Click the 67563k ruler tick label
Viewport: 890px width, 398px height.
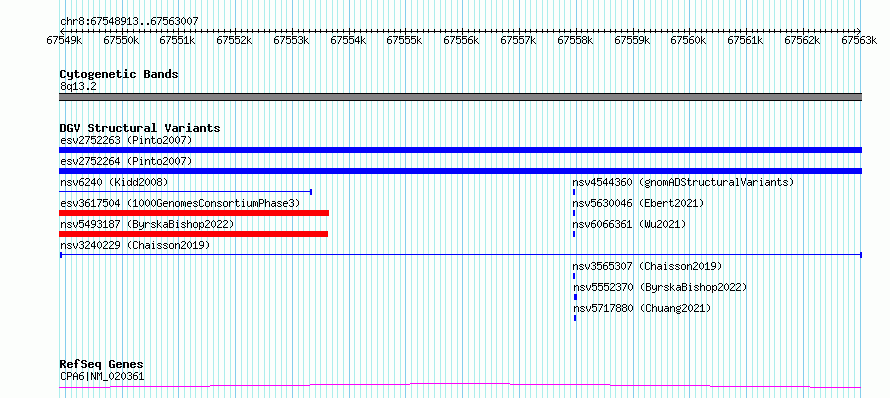pos(860,41)
